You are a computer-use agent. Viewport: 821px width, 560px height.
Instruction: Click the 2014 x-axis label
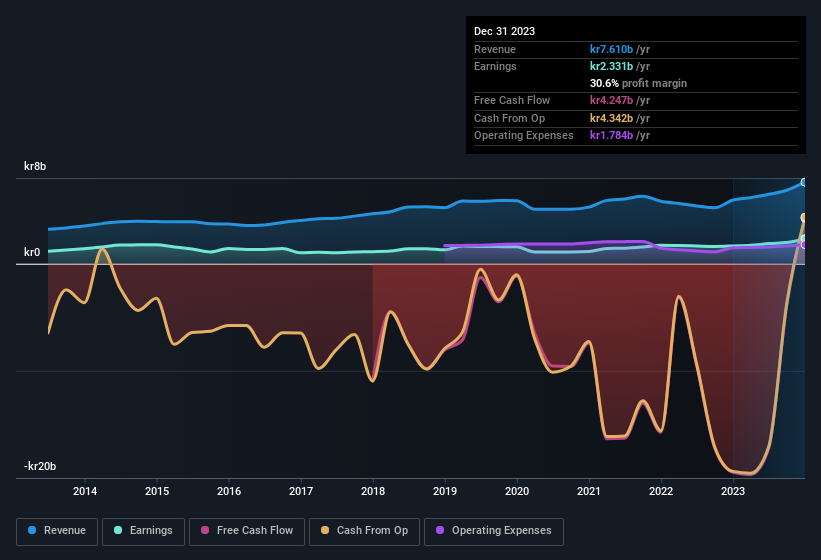[x=85, y=491]
